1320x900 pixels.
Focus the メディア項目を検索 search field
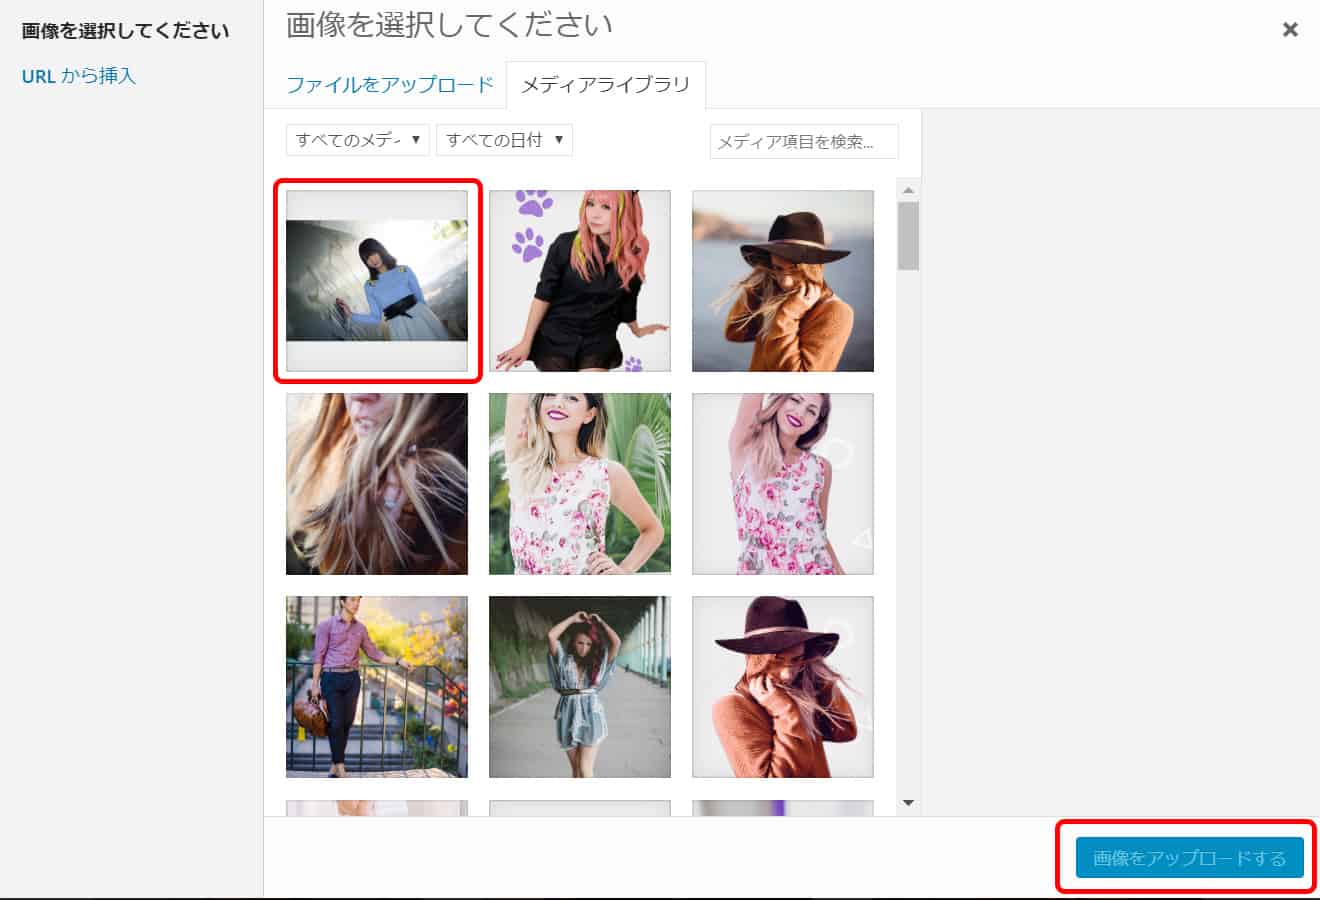click(804, 142)
